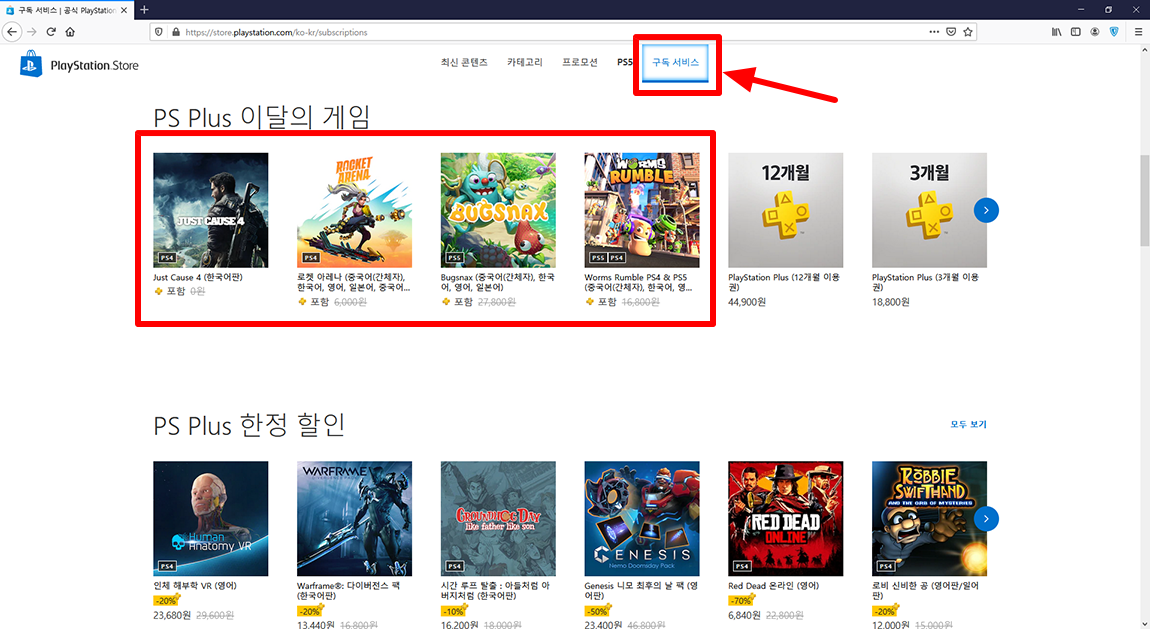Open the Firefox account icon

tap(1095, 32)
